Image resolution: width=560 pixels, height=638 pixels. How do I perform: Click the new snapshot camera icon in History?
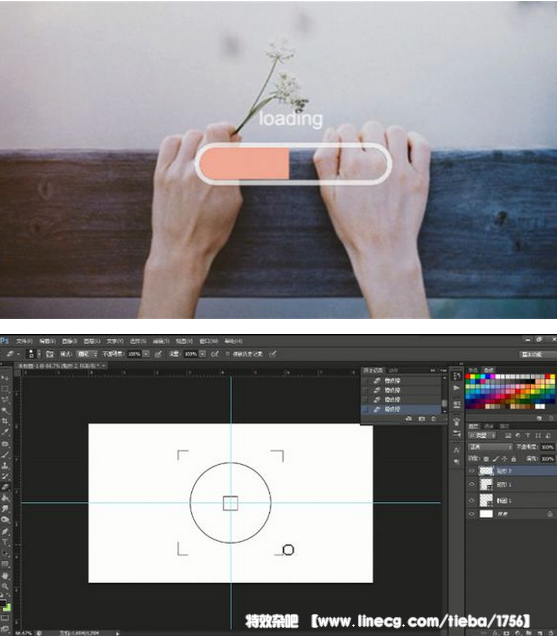coord(422,418)
